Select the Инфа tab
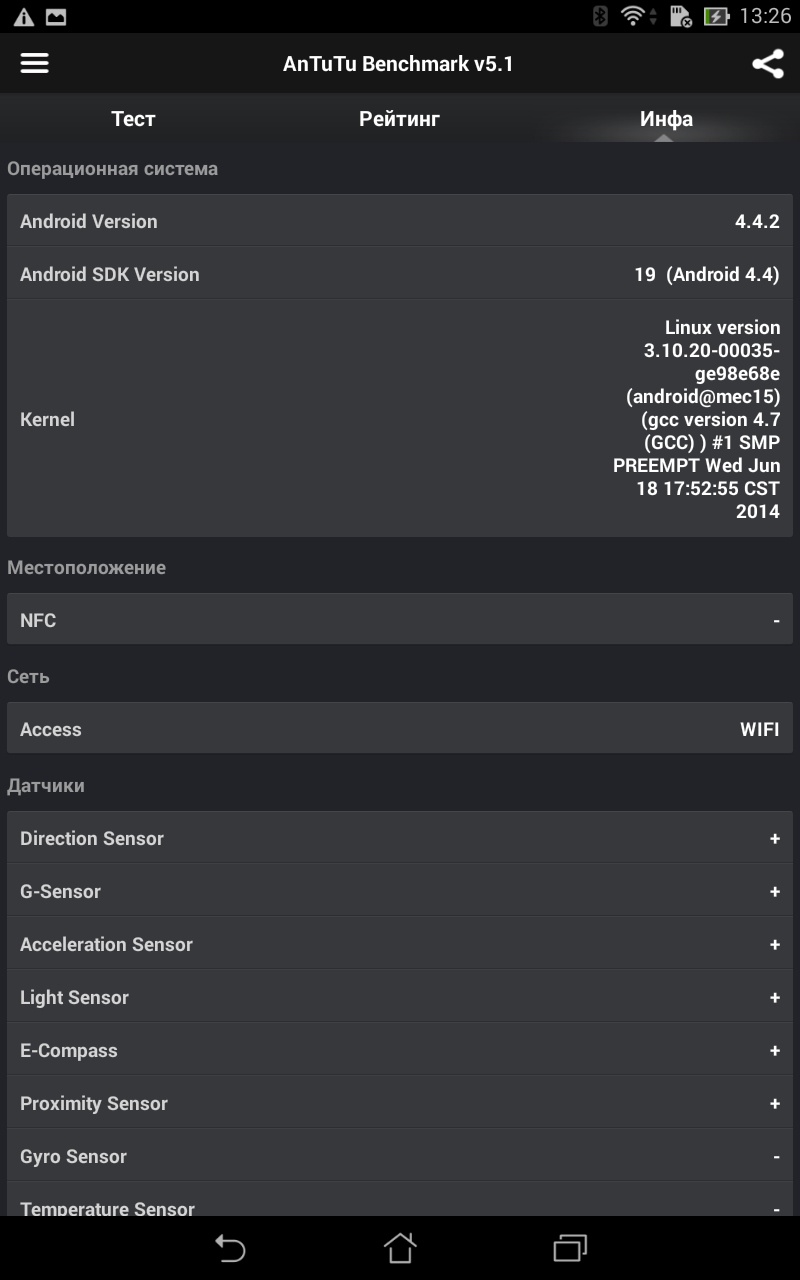This screenshot has width=800, height=1280. pyautogui.click(x=666, y=119)
